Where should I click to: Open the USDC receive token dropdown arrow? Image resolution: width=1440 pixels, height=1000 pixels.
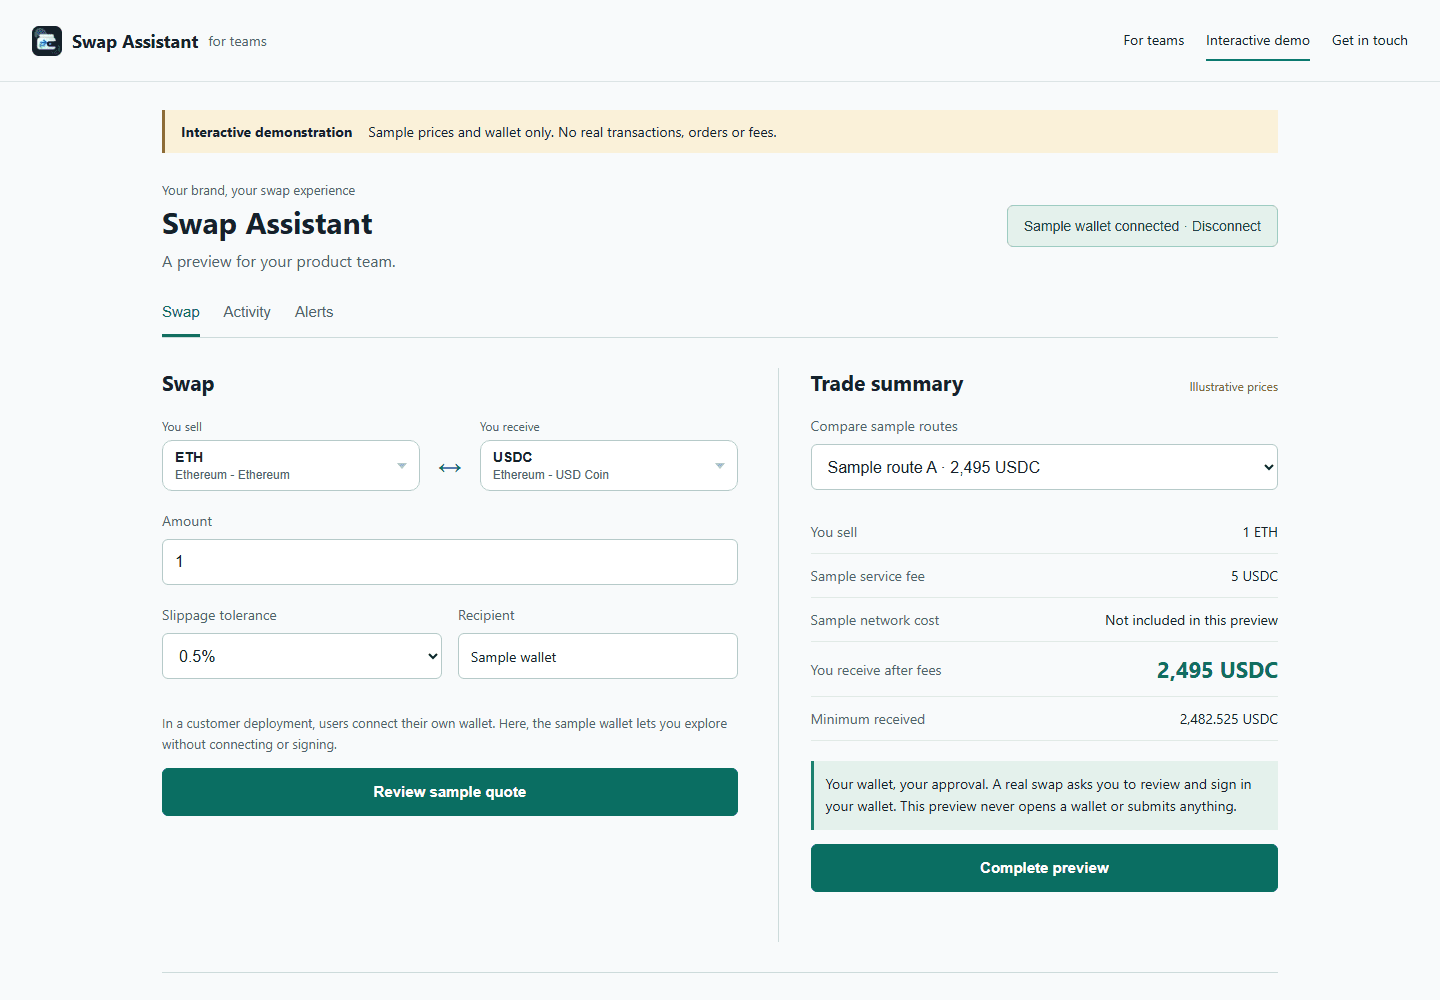720,466
